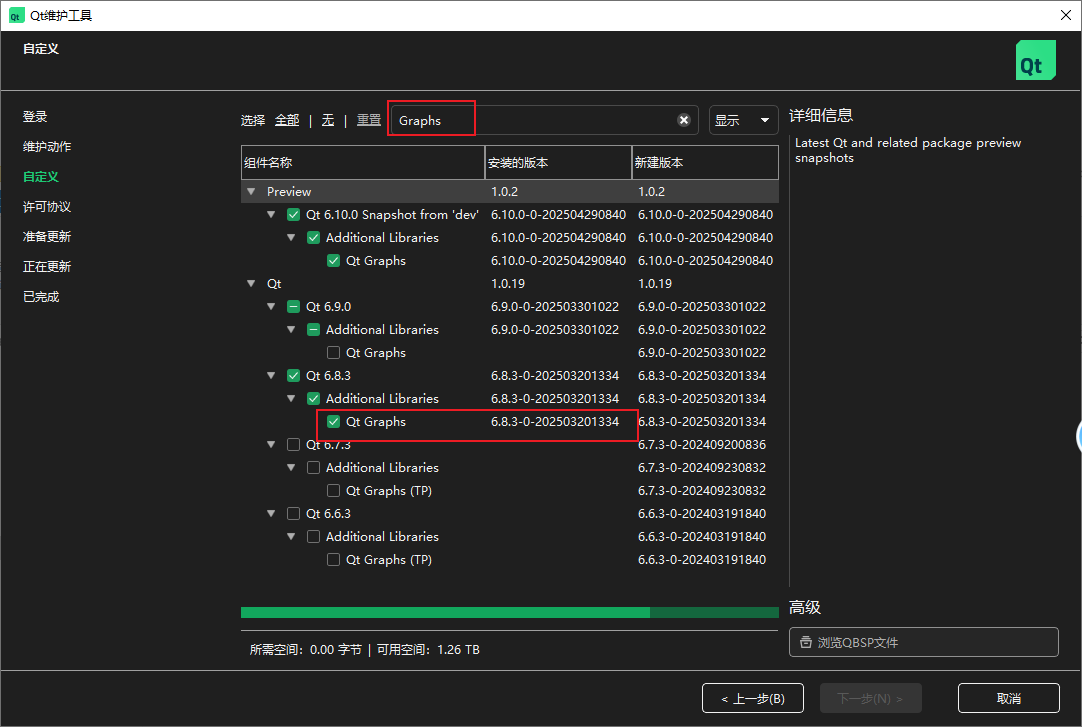Check the Qt 6.7.3 checkbox
1082x727 pixels.
point(293,445)
